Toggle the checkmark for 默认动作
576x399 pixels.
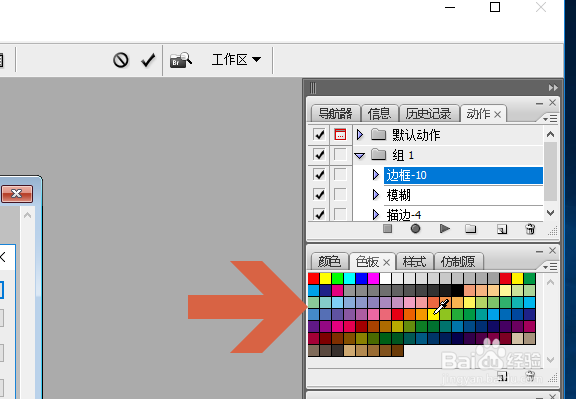tap(319, 134)
